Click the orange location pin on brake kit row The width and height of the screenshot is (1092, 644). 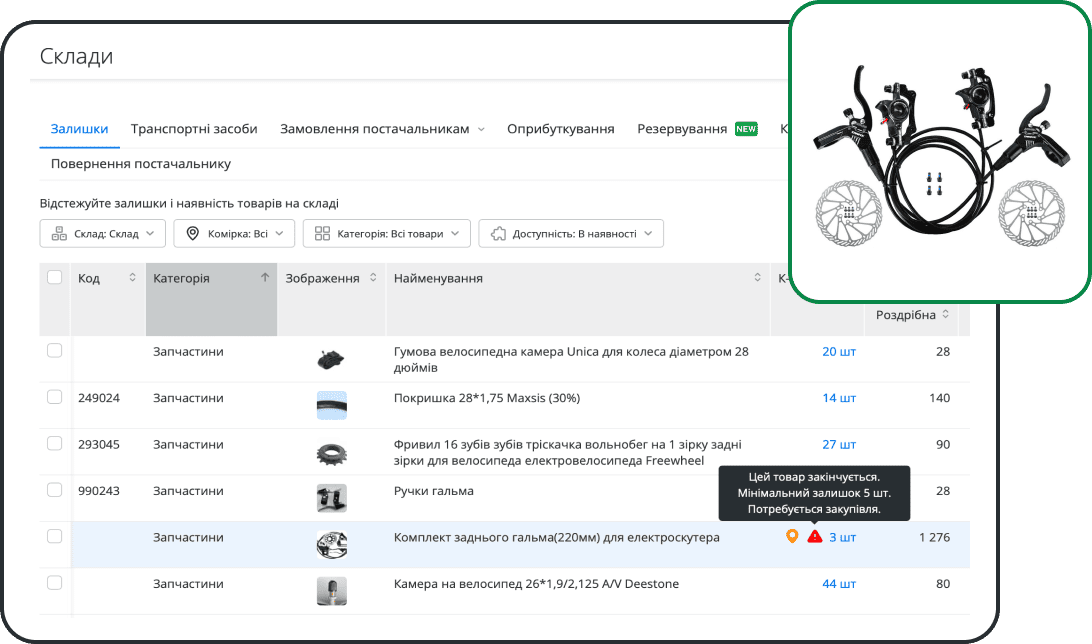pyautogui.click(x=793, y=537)
